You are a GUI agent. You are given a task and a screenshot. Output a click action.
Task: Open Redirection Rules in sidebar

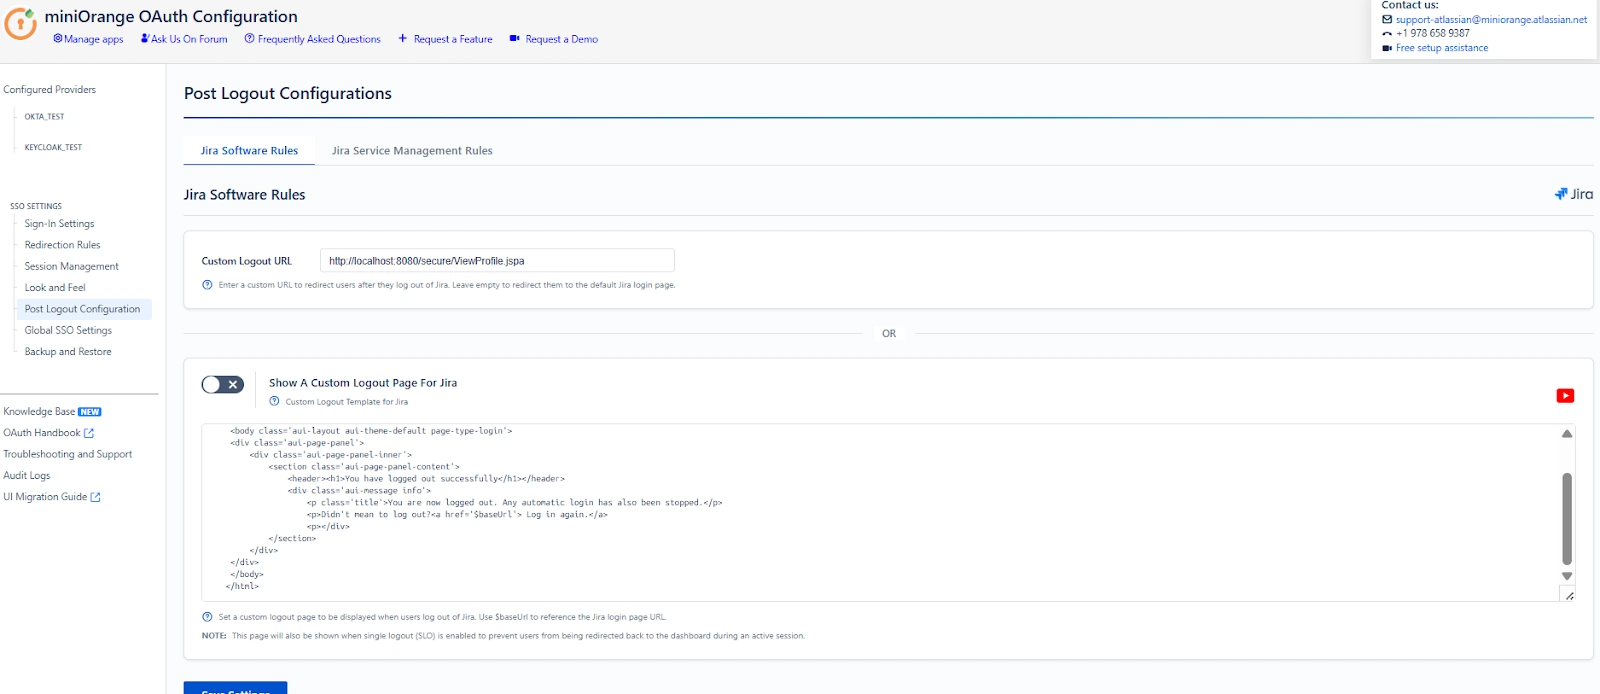[63, 245]
